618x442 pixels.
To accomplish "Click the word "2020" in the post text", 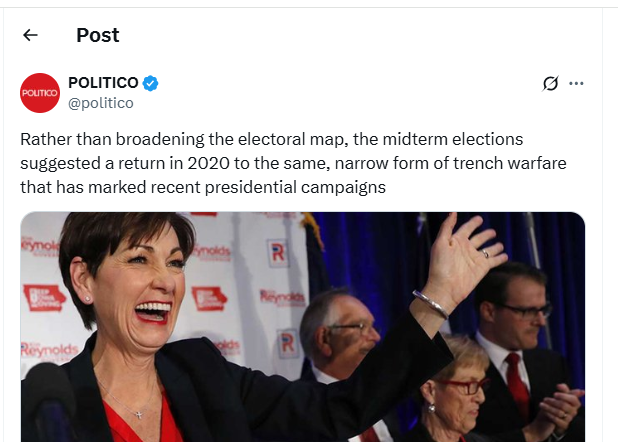I will (x=208, y=163).
